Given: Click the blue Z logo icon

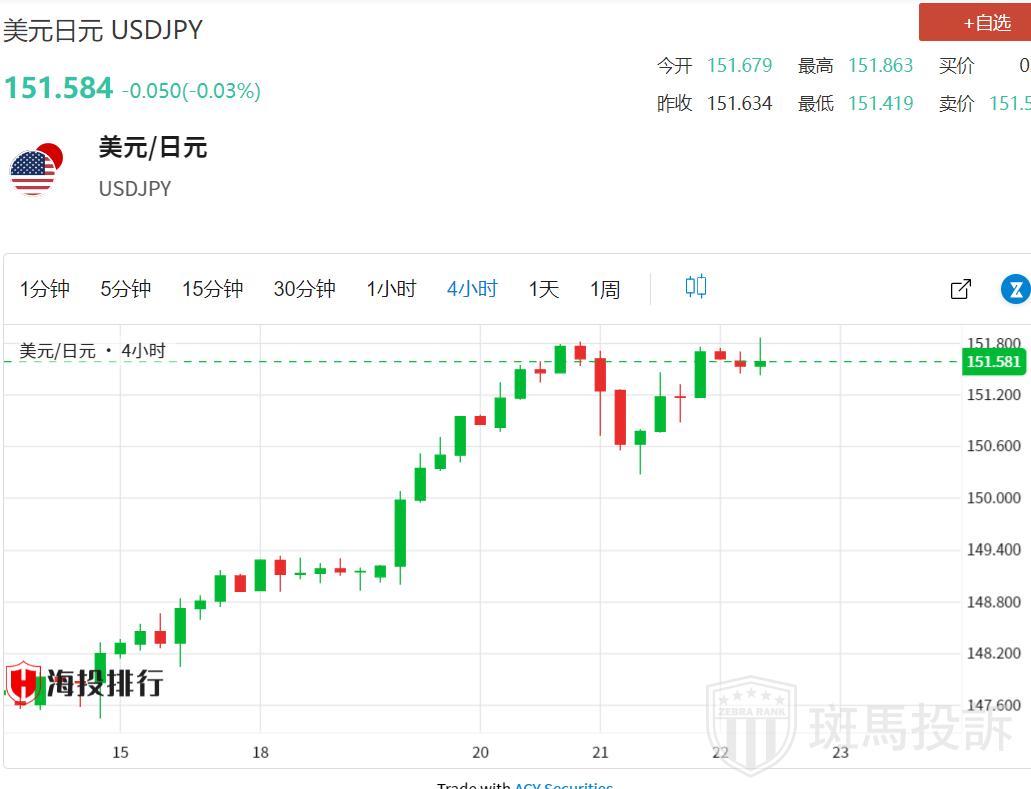Looking at the screenshot, I should tap(1016, 289).
